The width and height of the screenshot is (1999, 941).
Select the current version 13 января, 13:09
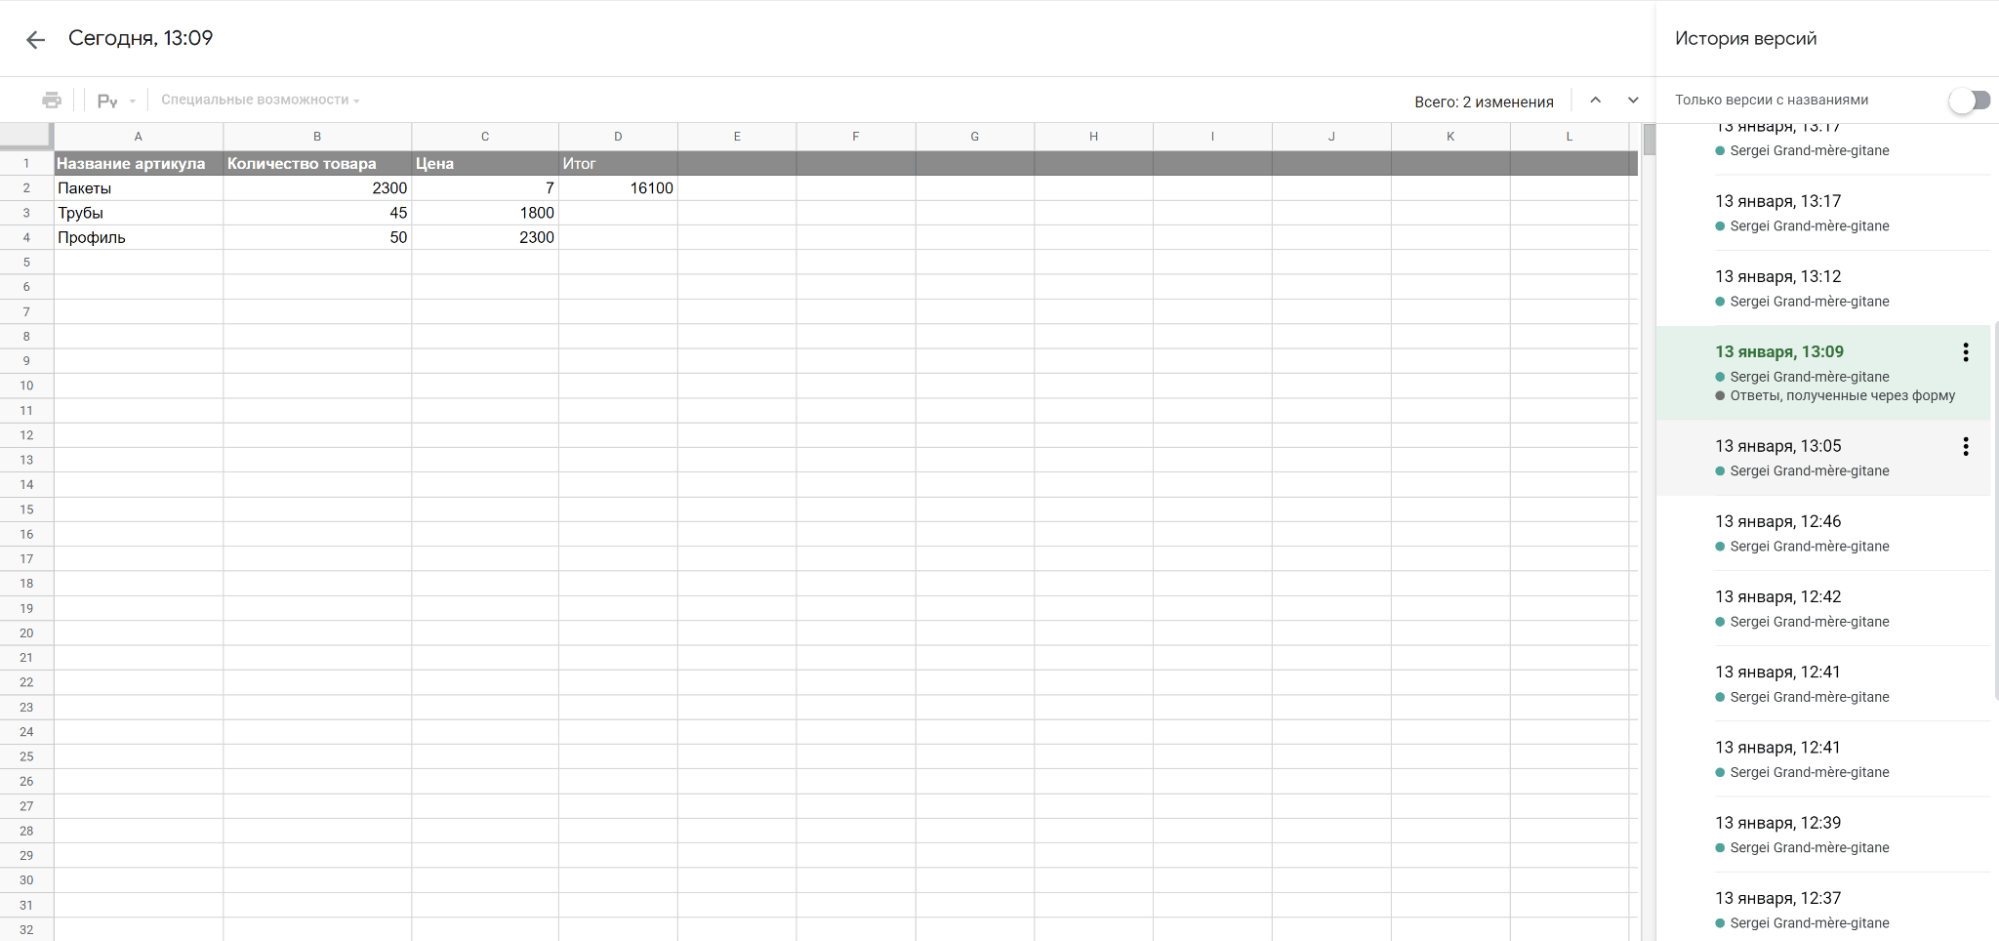point(1823,373)
